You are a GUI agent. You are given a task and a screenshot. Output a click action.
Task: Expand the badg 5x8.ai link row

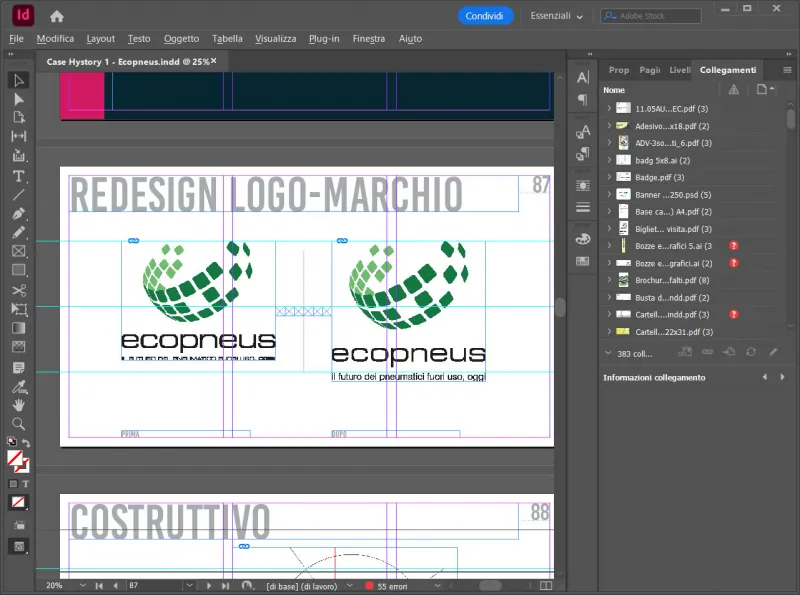pos(609,160)
